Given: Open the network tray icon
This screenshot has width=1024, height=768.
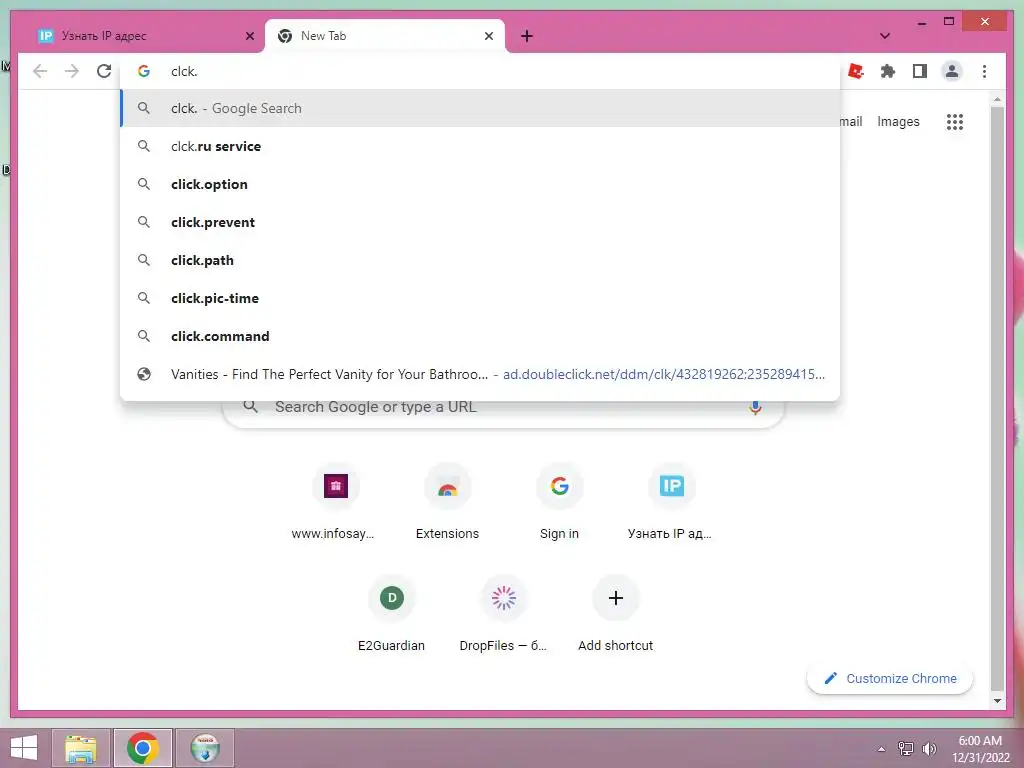Looking at the screenshot, I should 906,749.
